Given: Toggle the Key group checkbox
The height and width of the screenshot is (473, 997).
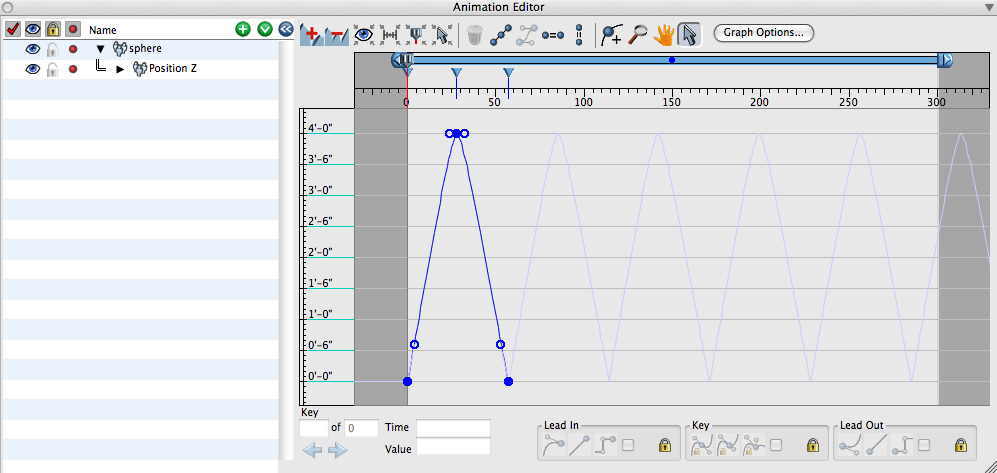Looking at the screenshot, I should 776,445.
